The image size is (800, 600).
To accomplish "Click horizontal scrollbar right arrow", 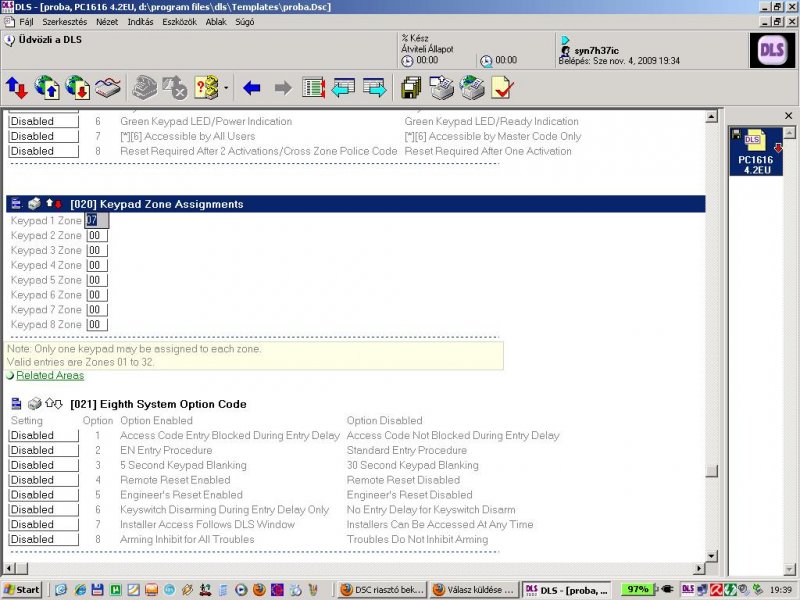I will pos(699,568).
